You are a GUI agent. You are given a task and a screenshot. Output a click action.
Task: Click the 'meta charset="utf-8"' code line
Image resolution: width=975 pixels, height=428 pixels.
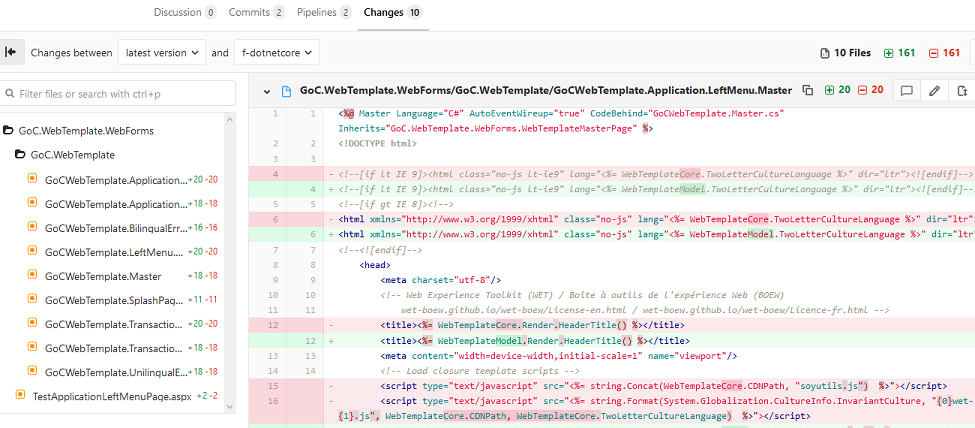click(x=441, y=280)
